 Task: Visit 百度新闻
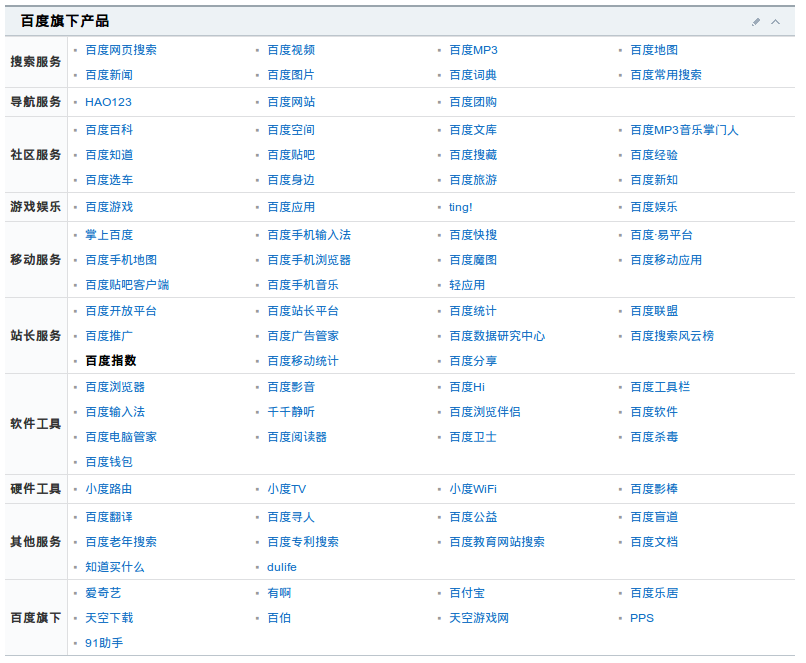pos(109,75)
